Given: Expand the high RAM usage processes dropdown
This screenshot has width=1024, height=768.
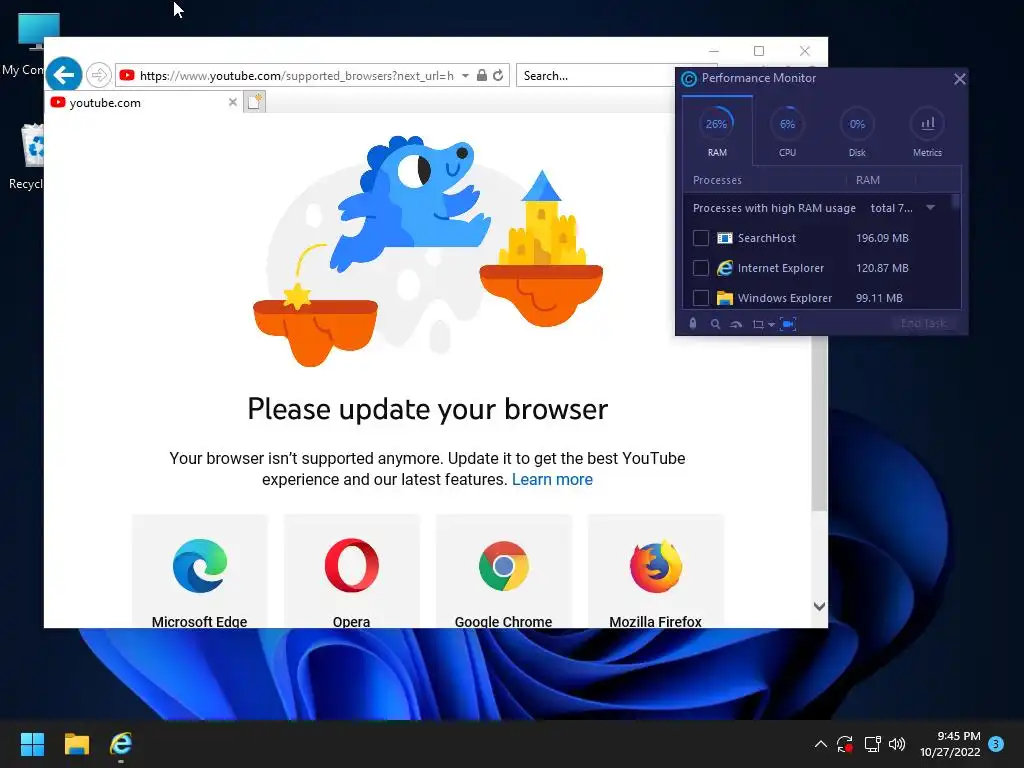Looking at the screenshot, I should click(931, 208).
